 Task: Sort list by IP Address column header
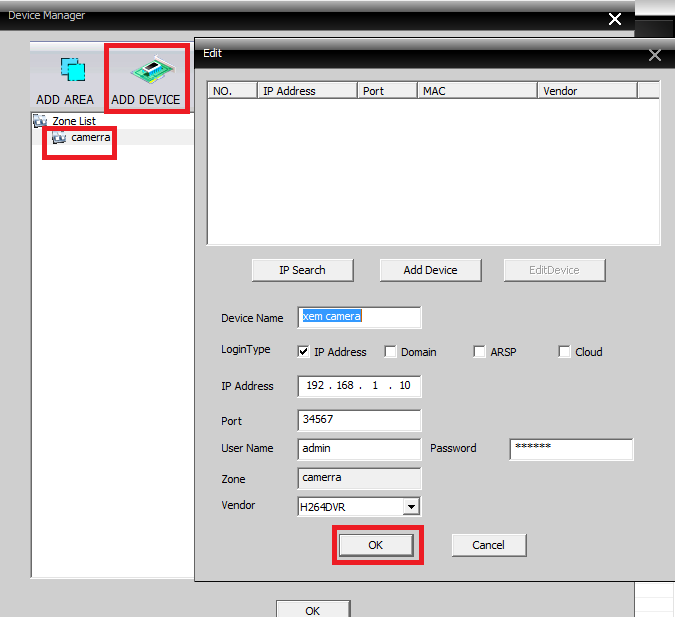306,91
